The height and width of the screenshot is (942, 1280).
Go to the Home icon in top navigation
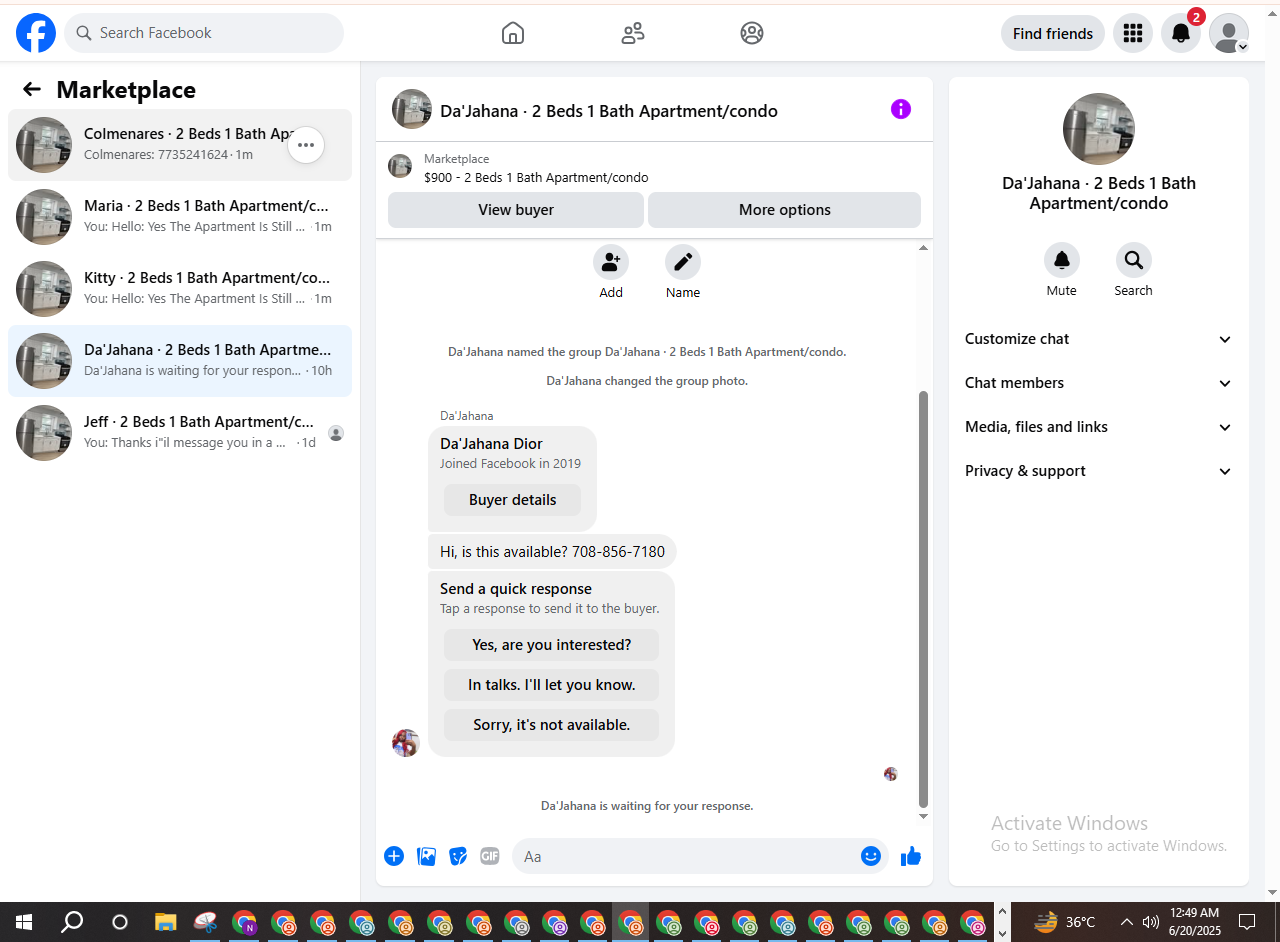(x=512, y=33)
